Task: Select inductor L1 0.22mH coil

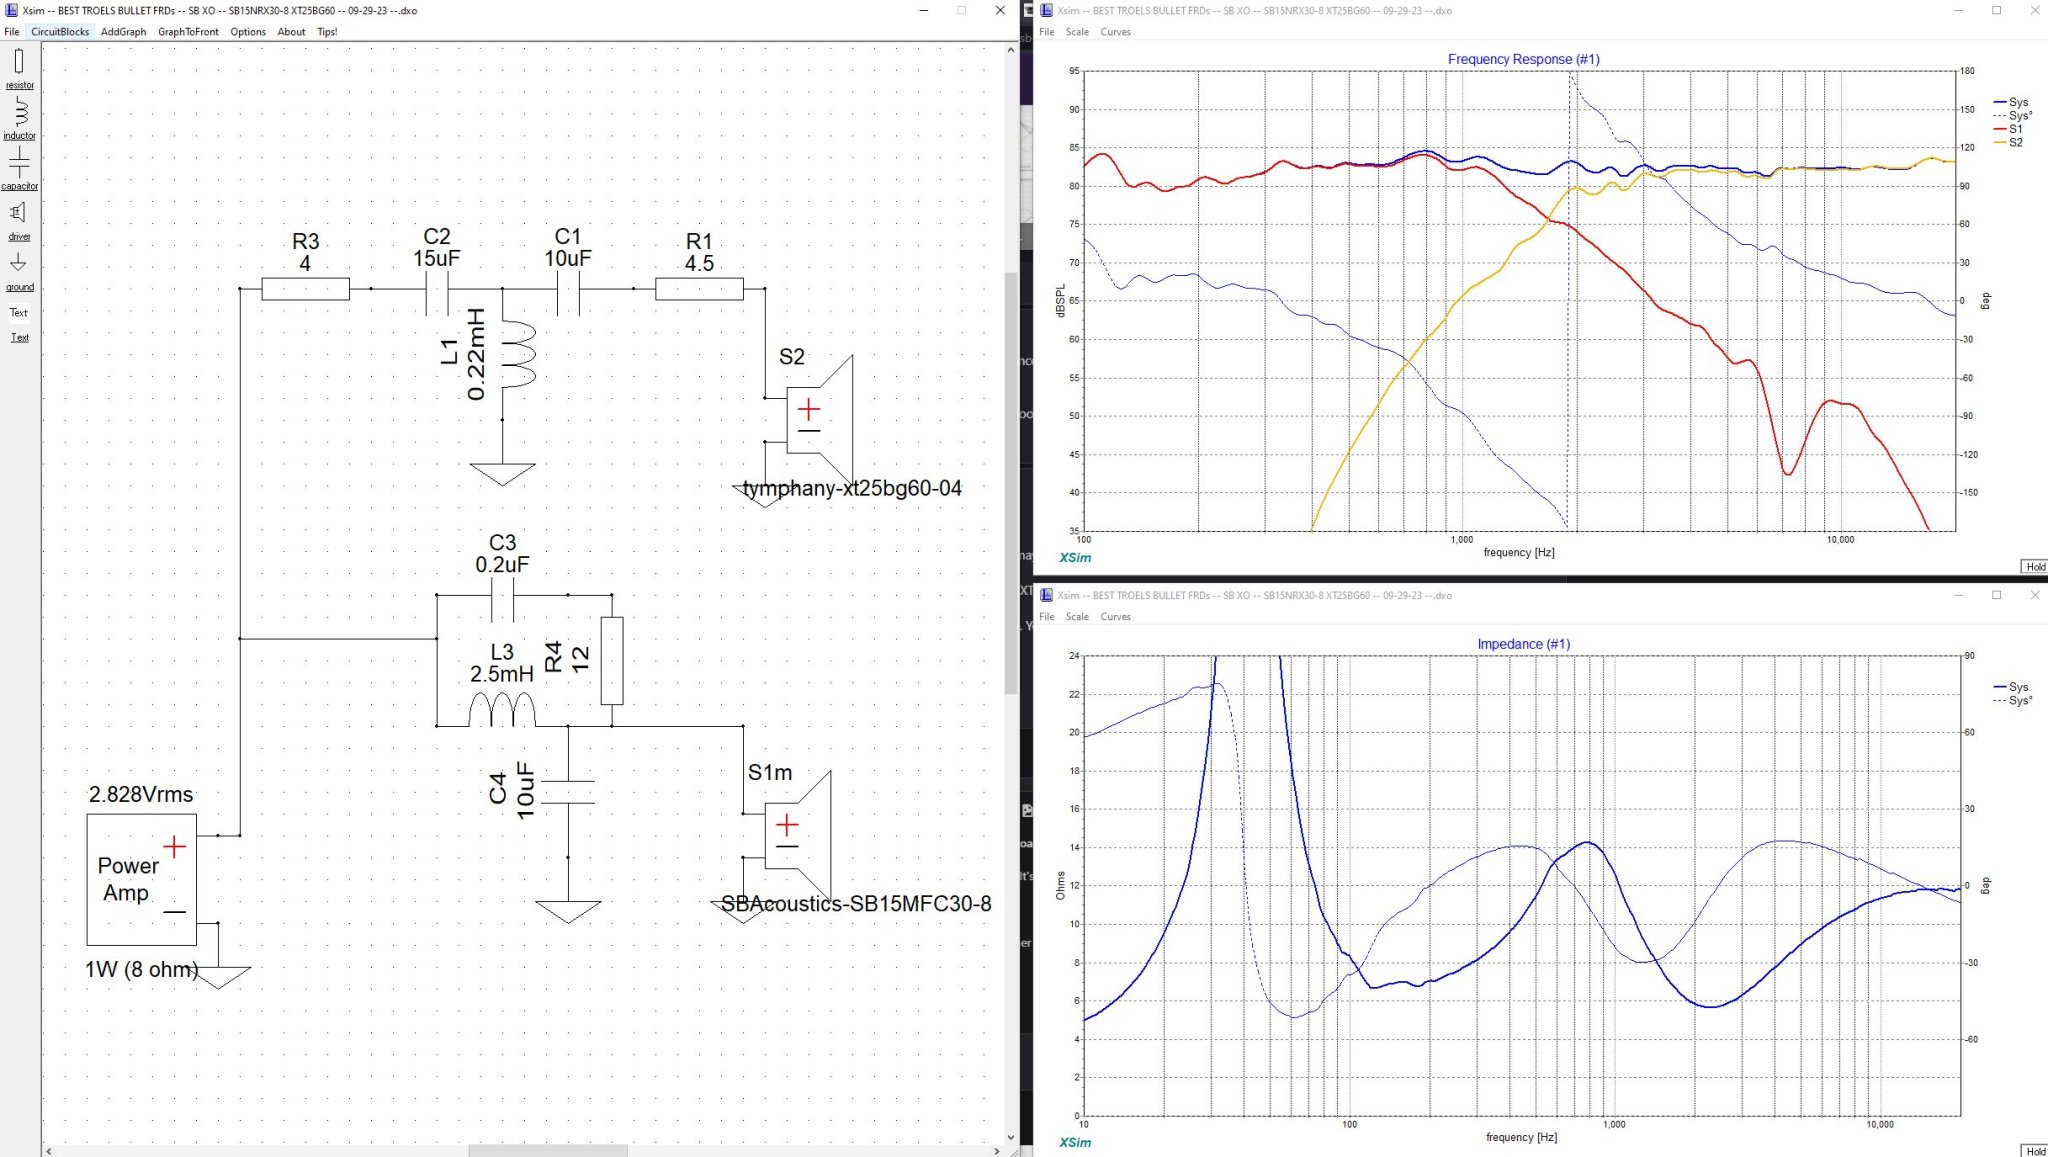Action: pyautogui.click(x=517, y=354)
